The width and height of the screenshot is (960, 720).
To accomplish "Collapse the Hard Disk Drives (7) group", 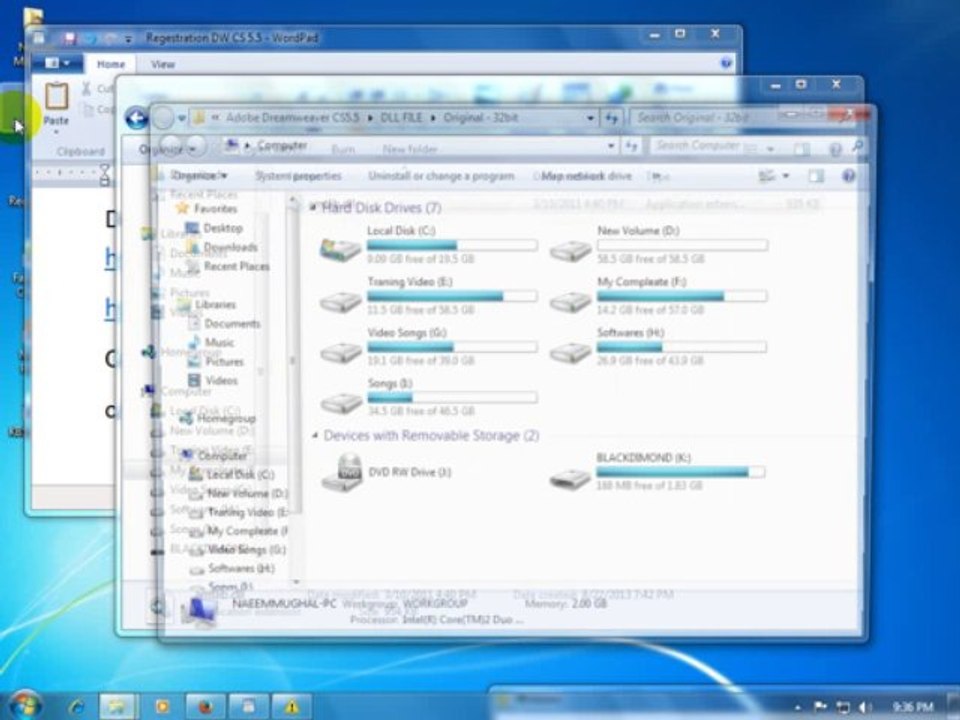I will [313, 208].
